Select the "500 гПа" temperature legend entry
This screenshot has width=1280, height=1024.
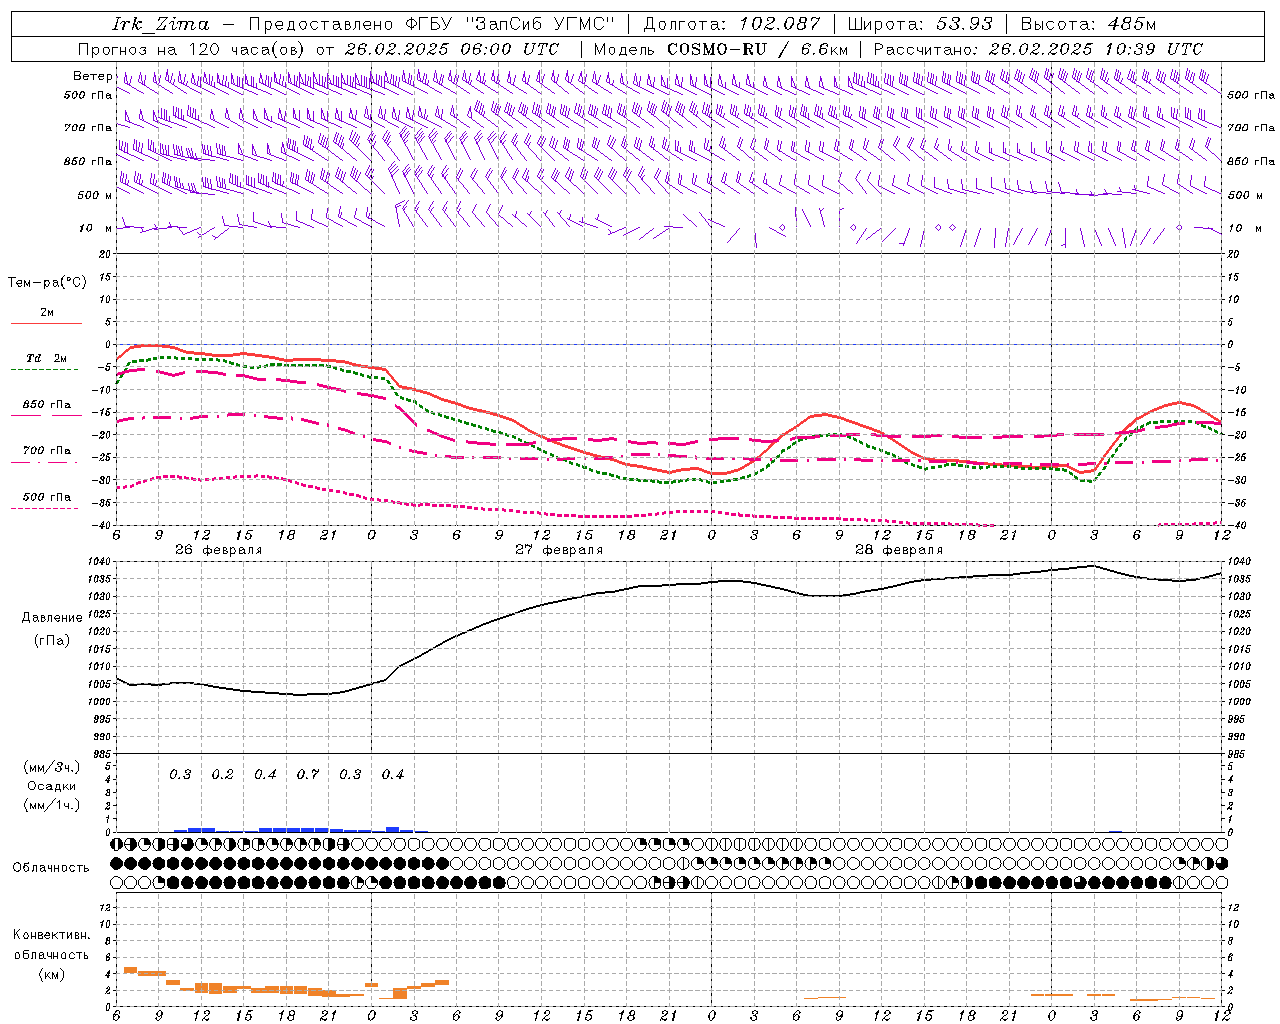click(x=46, y=497)
